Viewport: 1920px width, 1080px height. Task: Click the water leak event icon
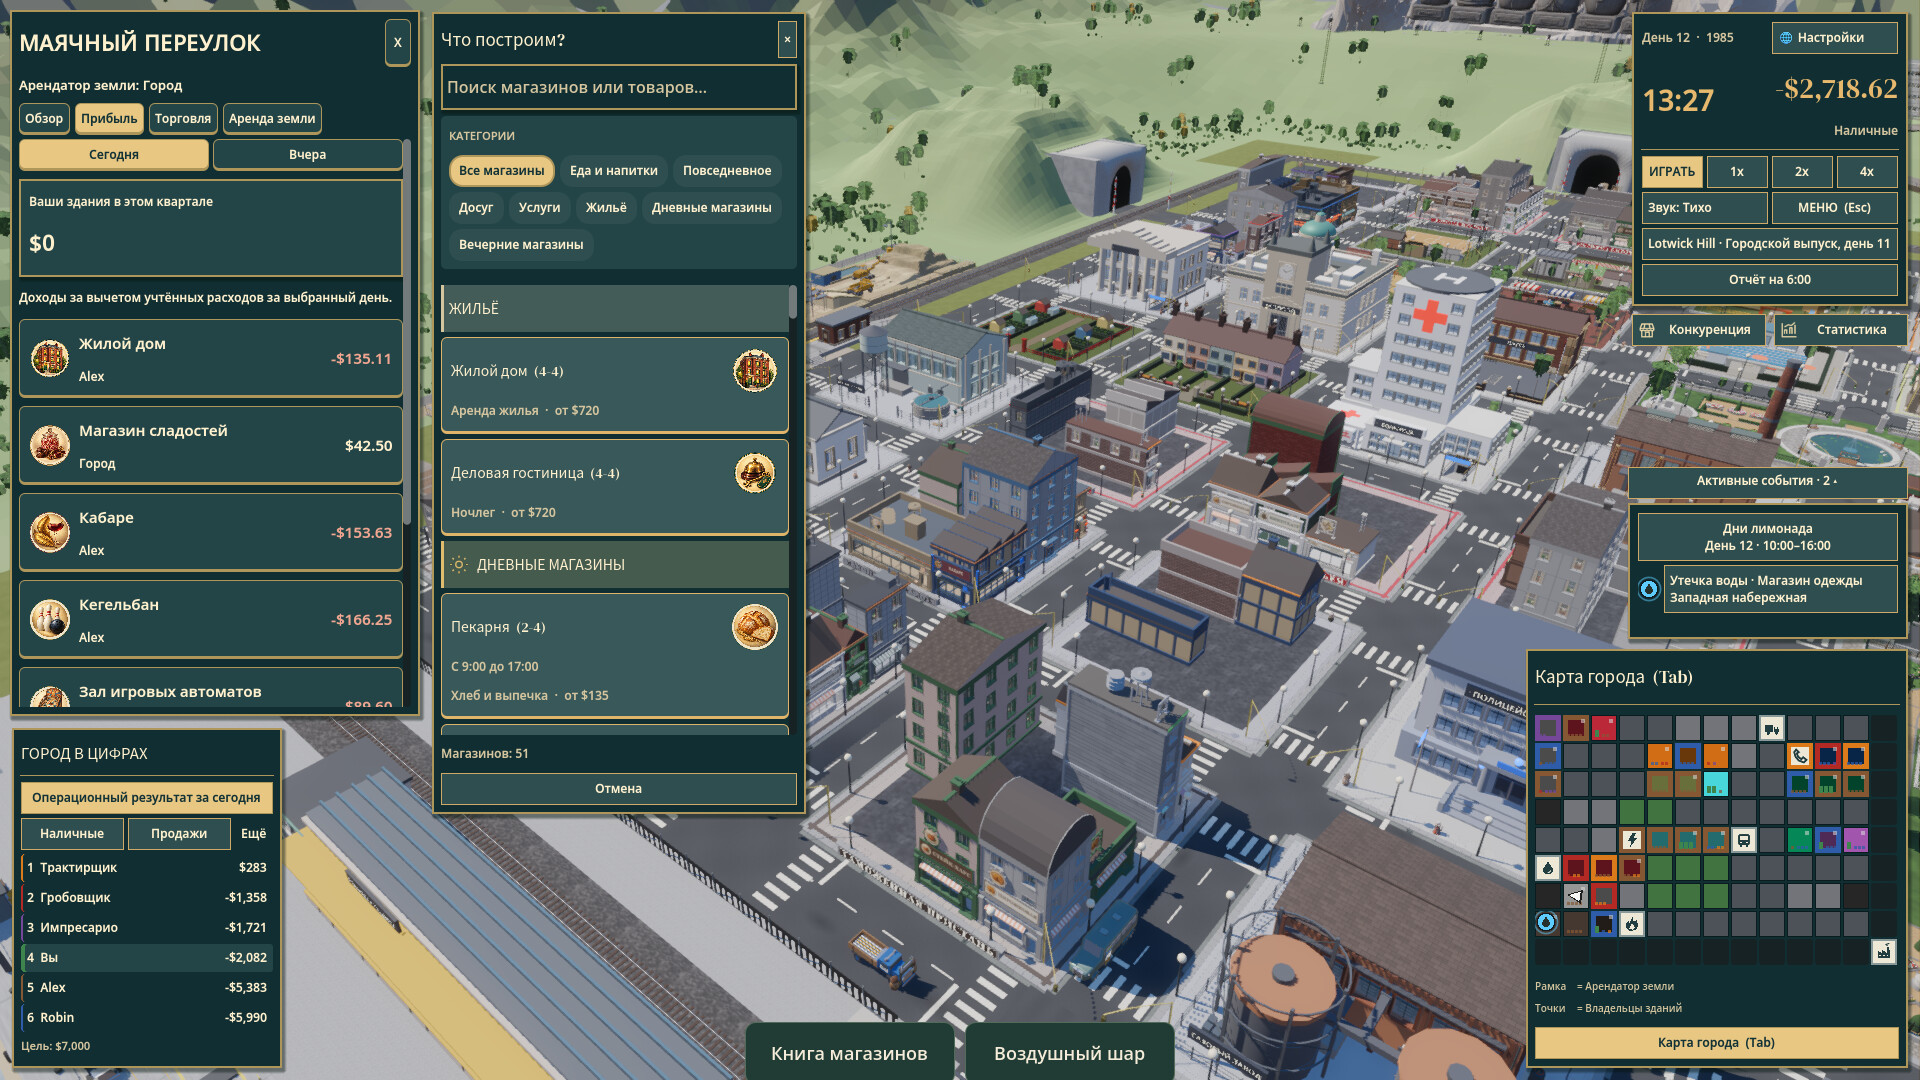[1649, 589]
